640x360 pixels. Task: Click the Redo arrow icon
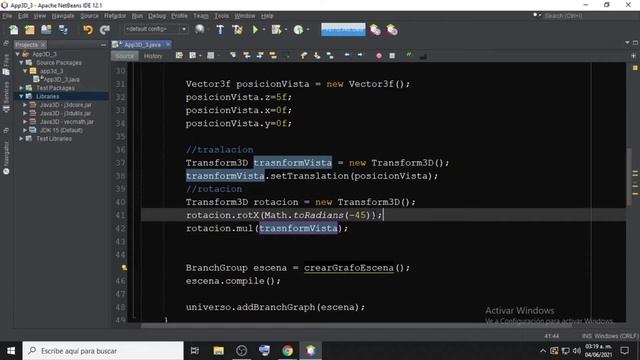105,30
